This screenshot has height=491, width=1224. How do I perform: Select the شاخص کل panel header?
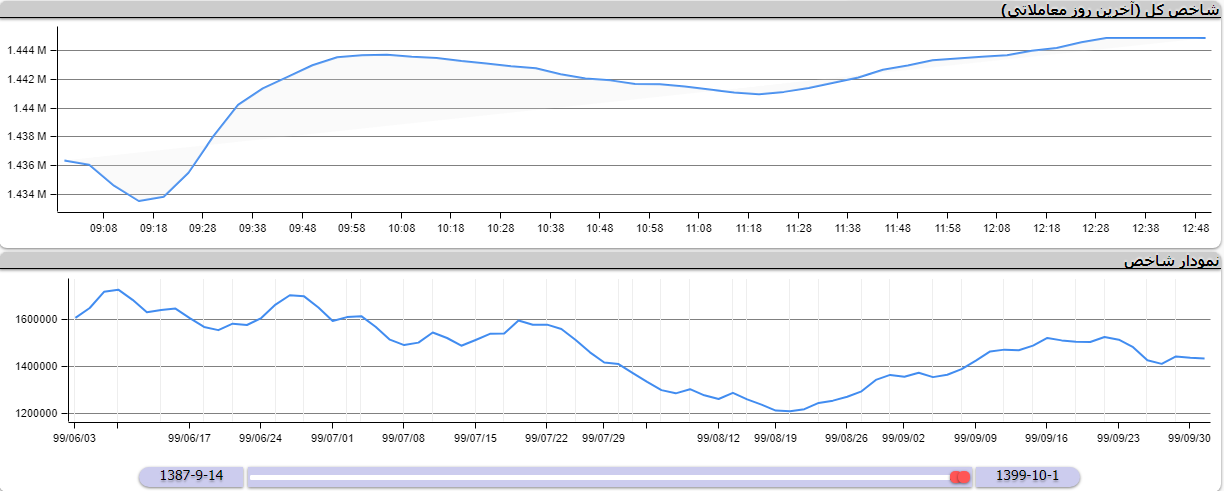click(x=1110, y=10)
